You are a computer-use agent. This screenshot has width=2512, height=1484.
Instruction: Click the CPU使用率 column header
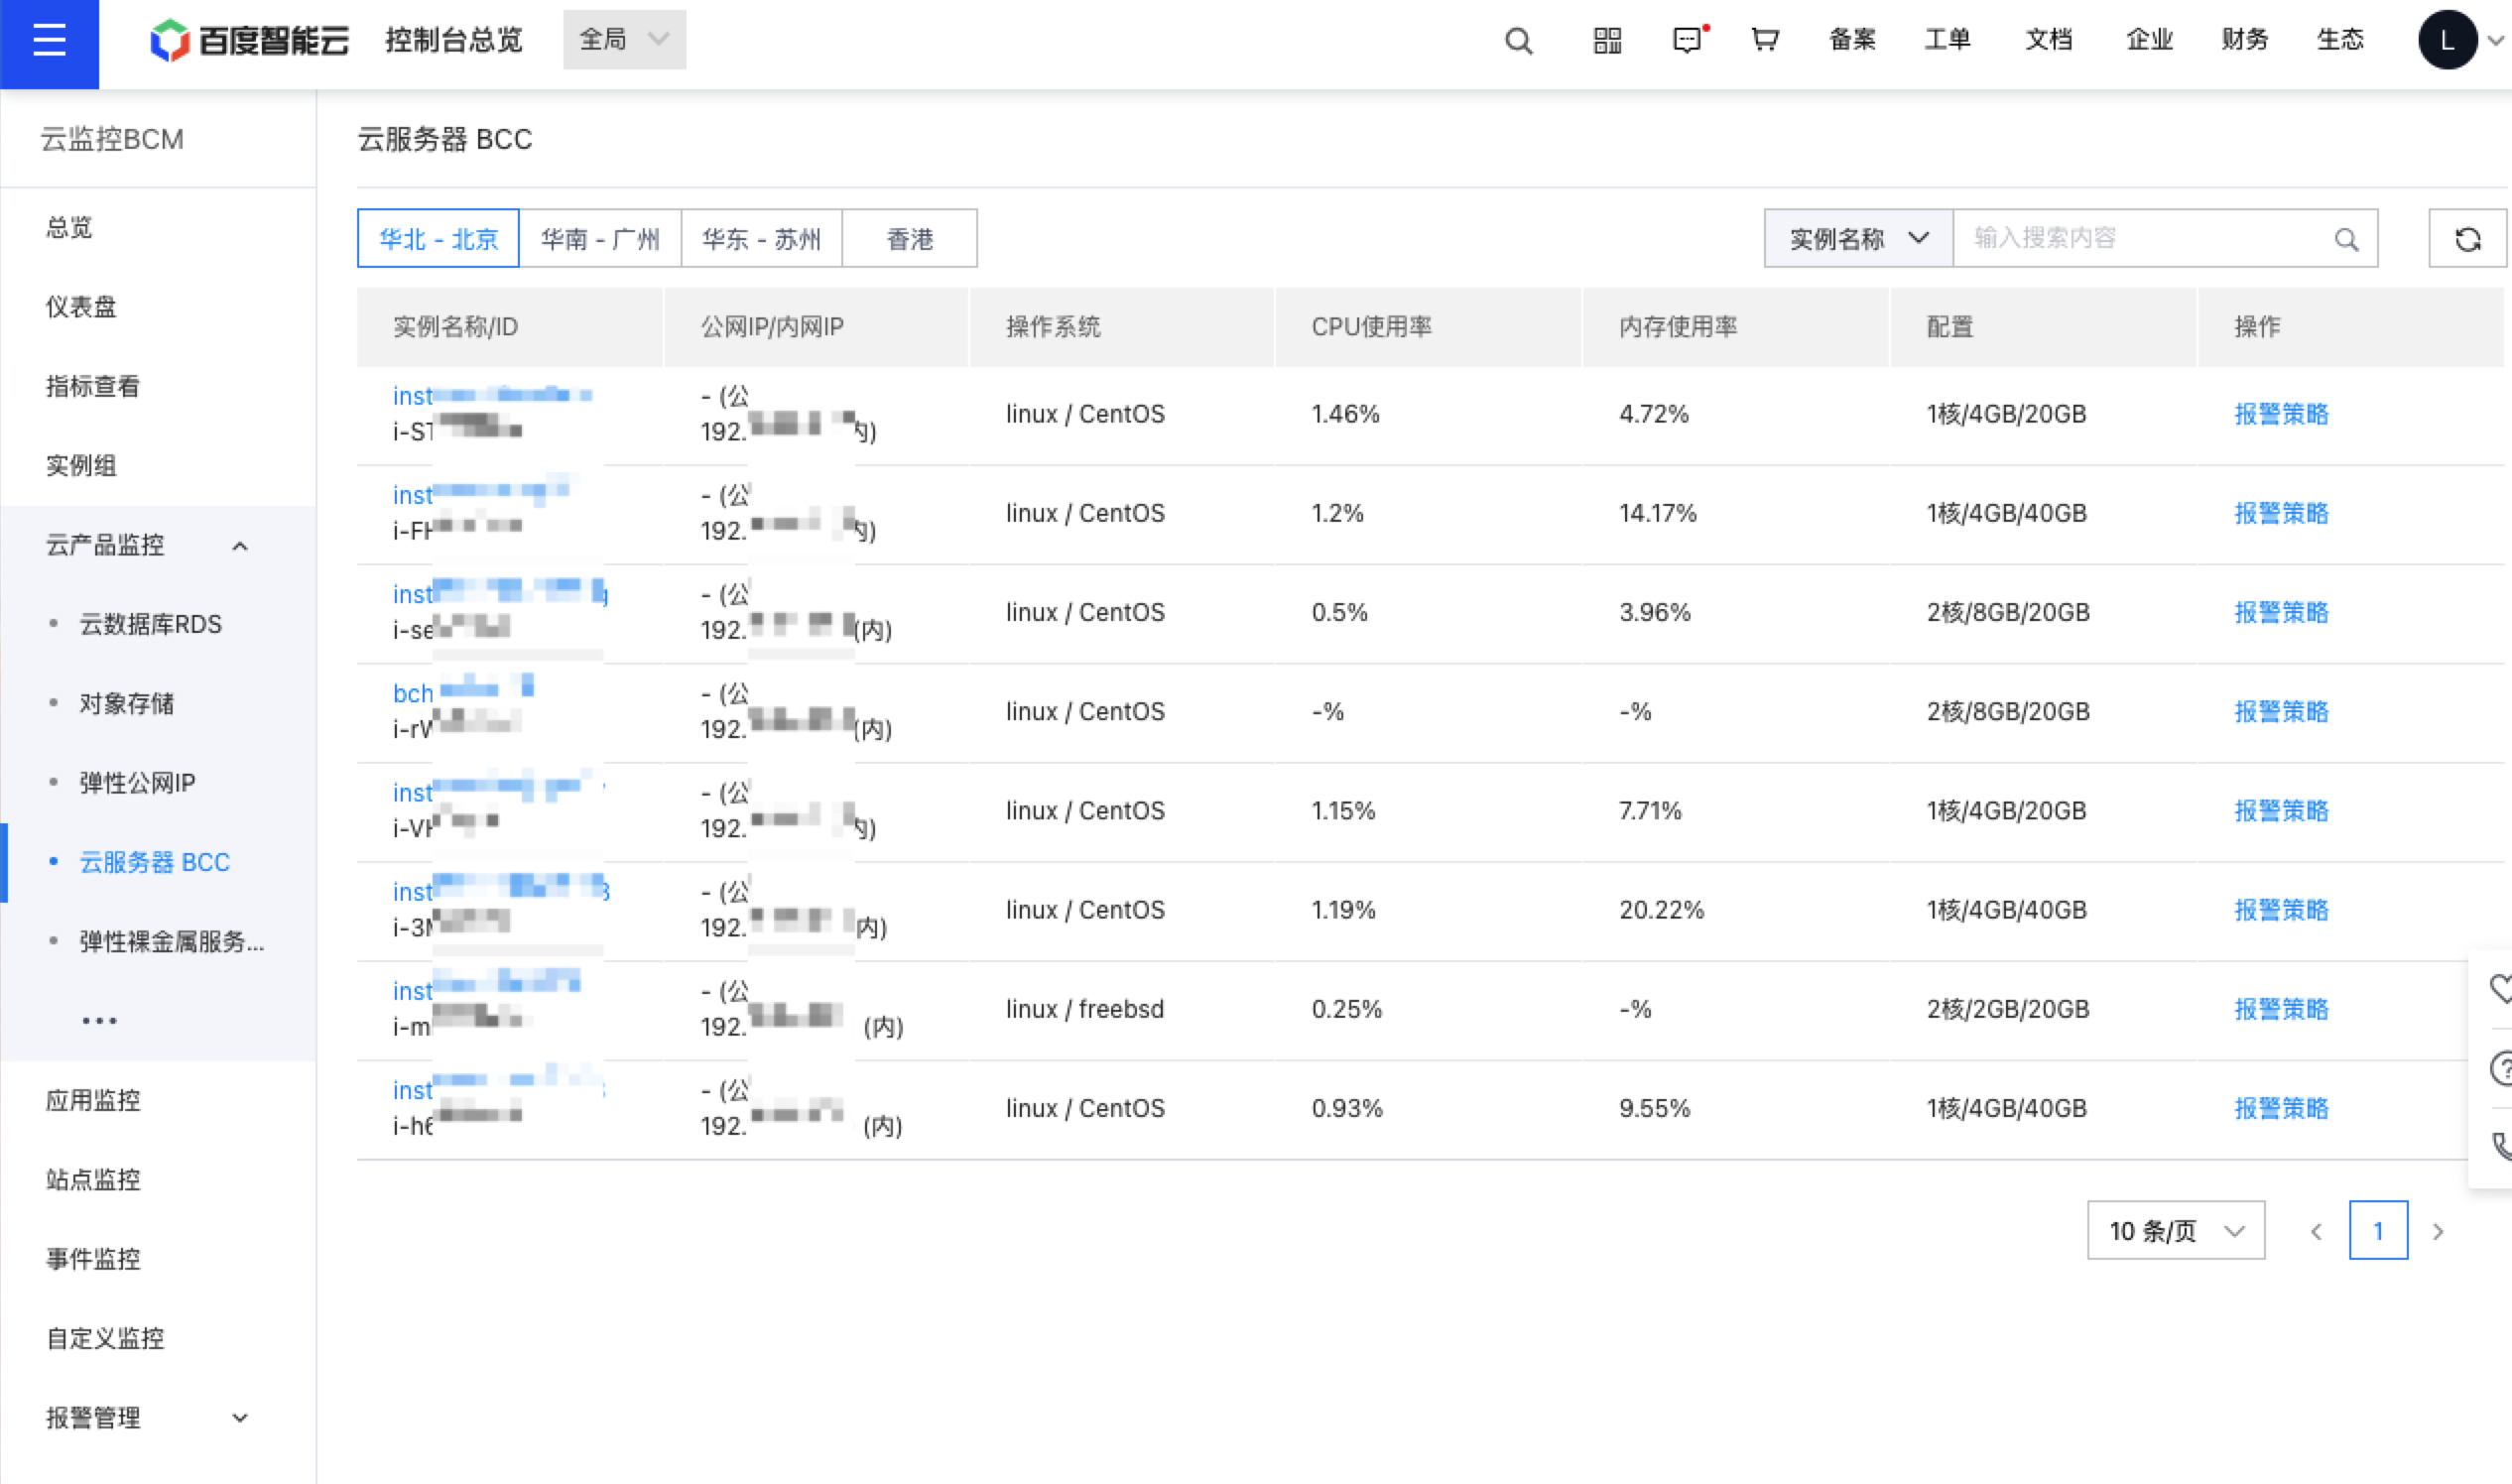pos(1371,327)
